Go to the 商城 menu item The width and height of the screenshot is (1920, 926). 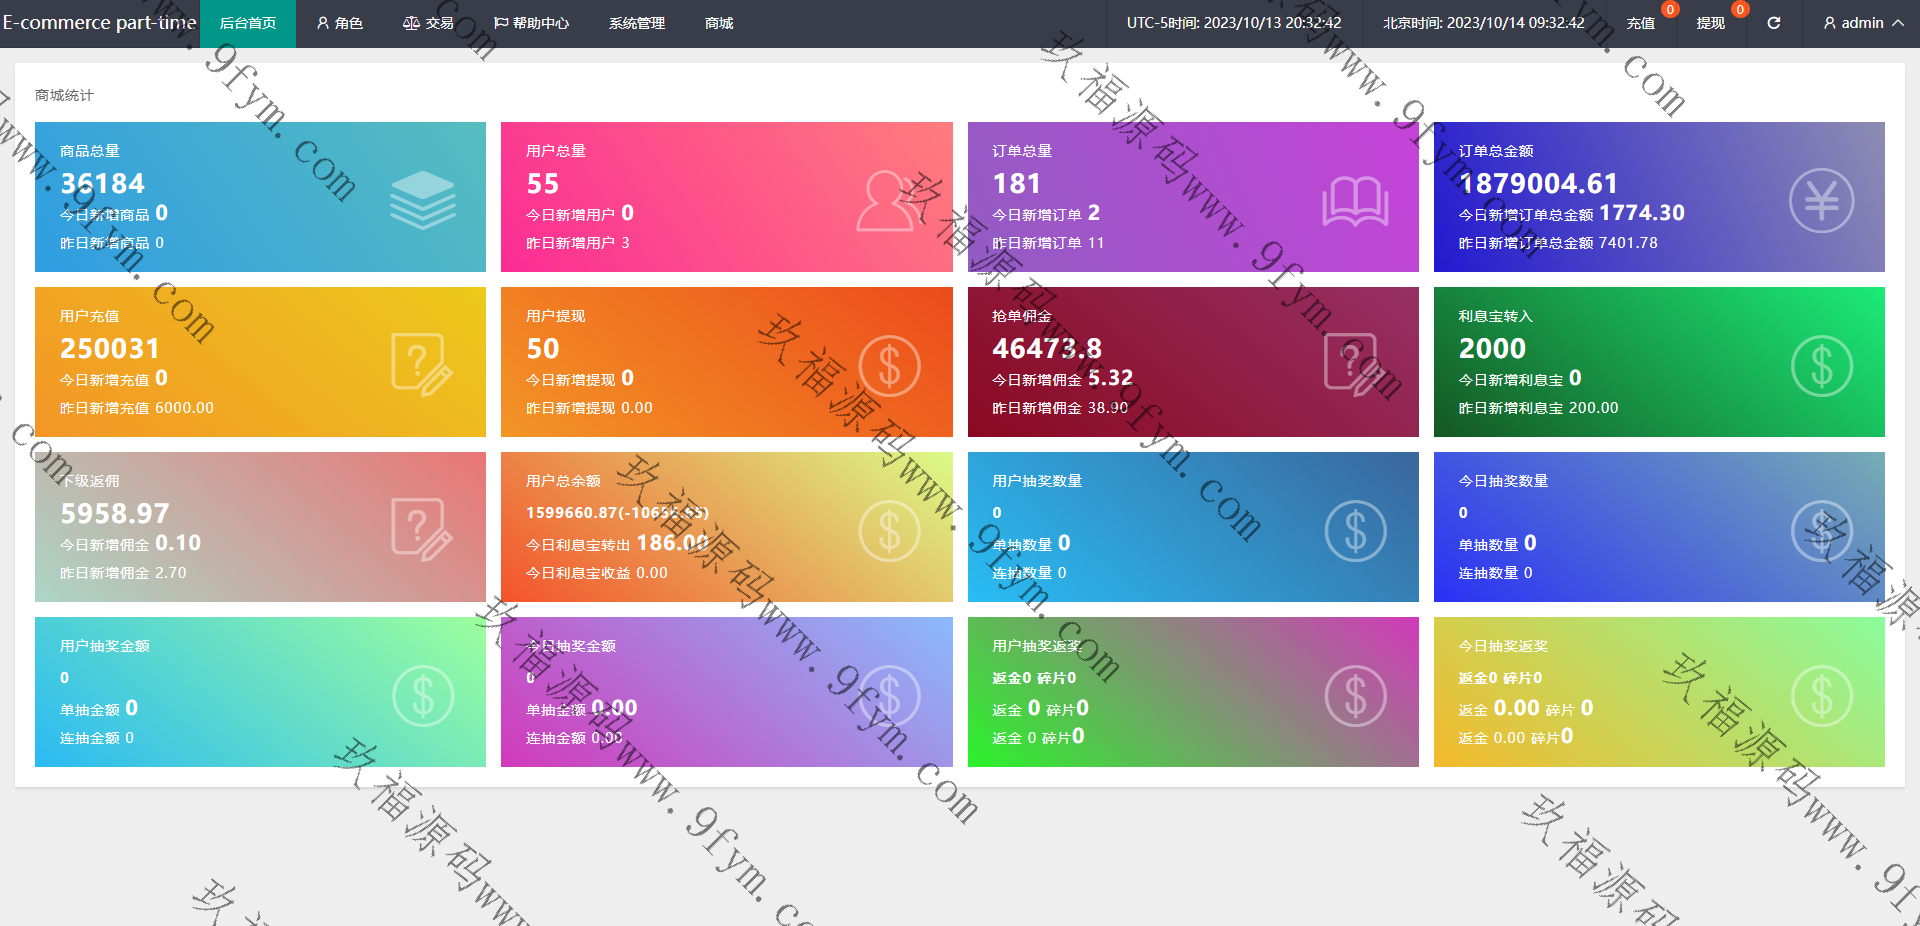pos(719,23)
